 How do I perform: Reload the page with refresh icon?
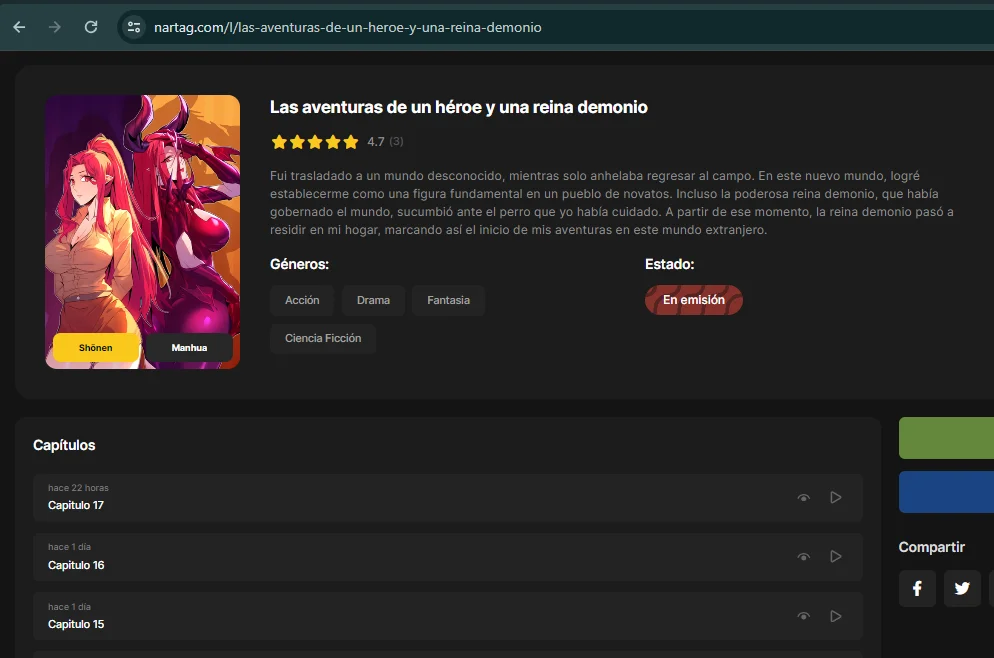[91, 27]
